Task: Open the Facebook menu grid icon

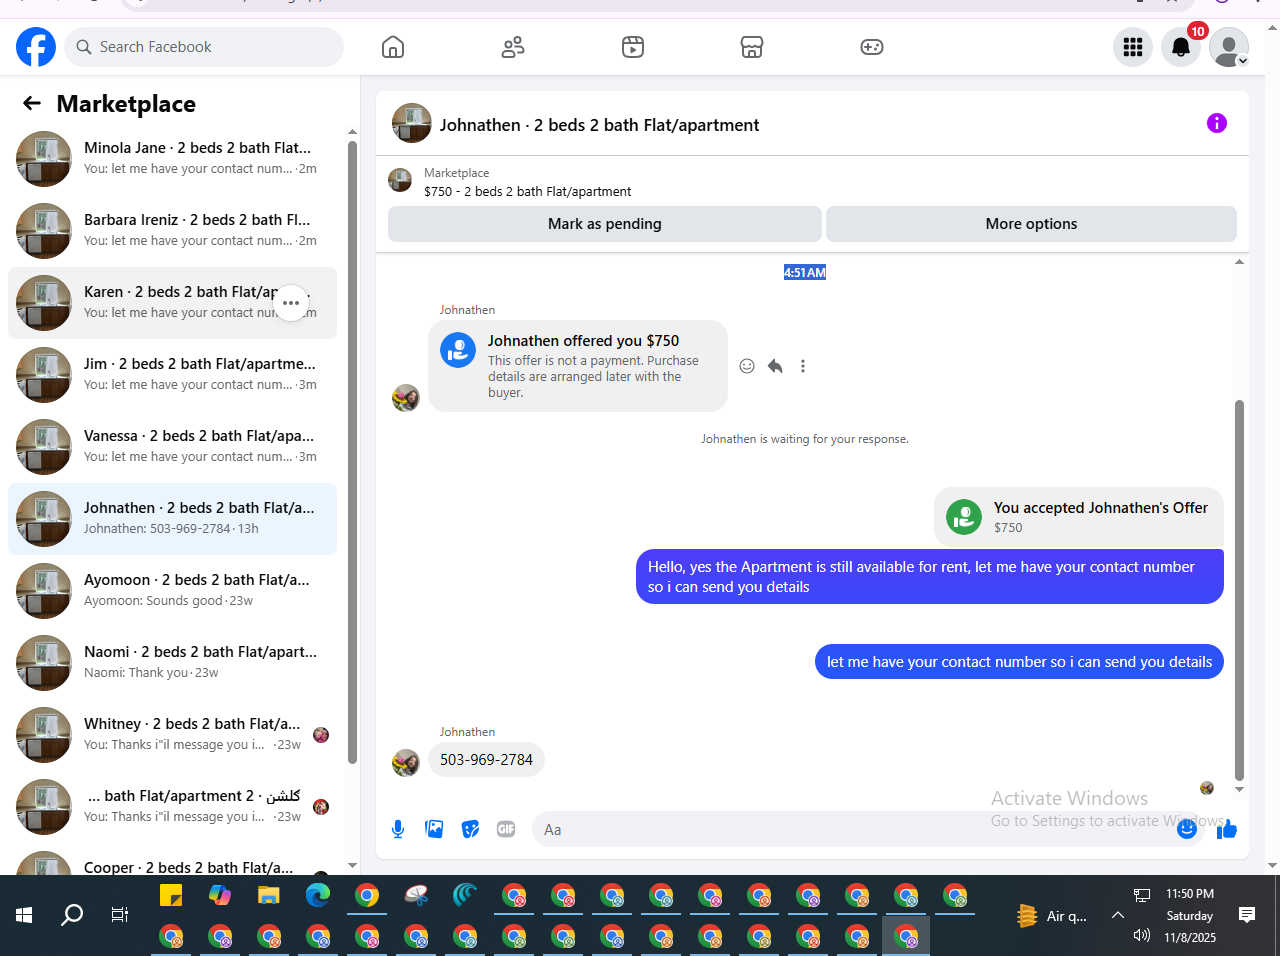Action: 1133,47
